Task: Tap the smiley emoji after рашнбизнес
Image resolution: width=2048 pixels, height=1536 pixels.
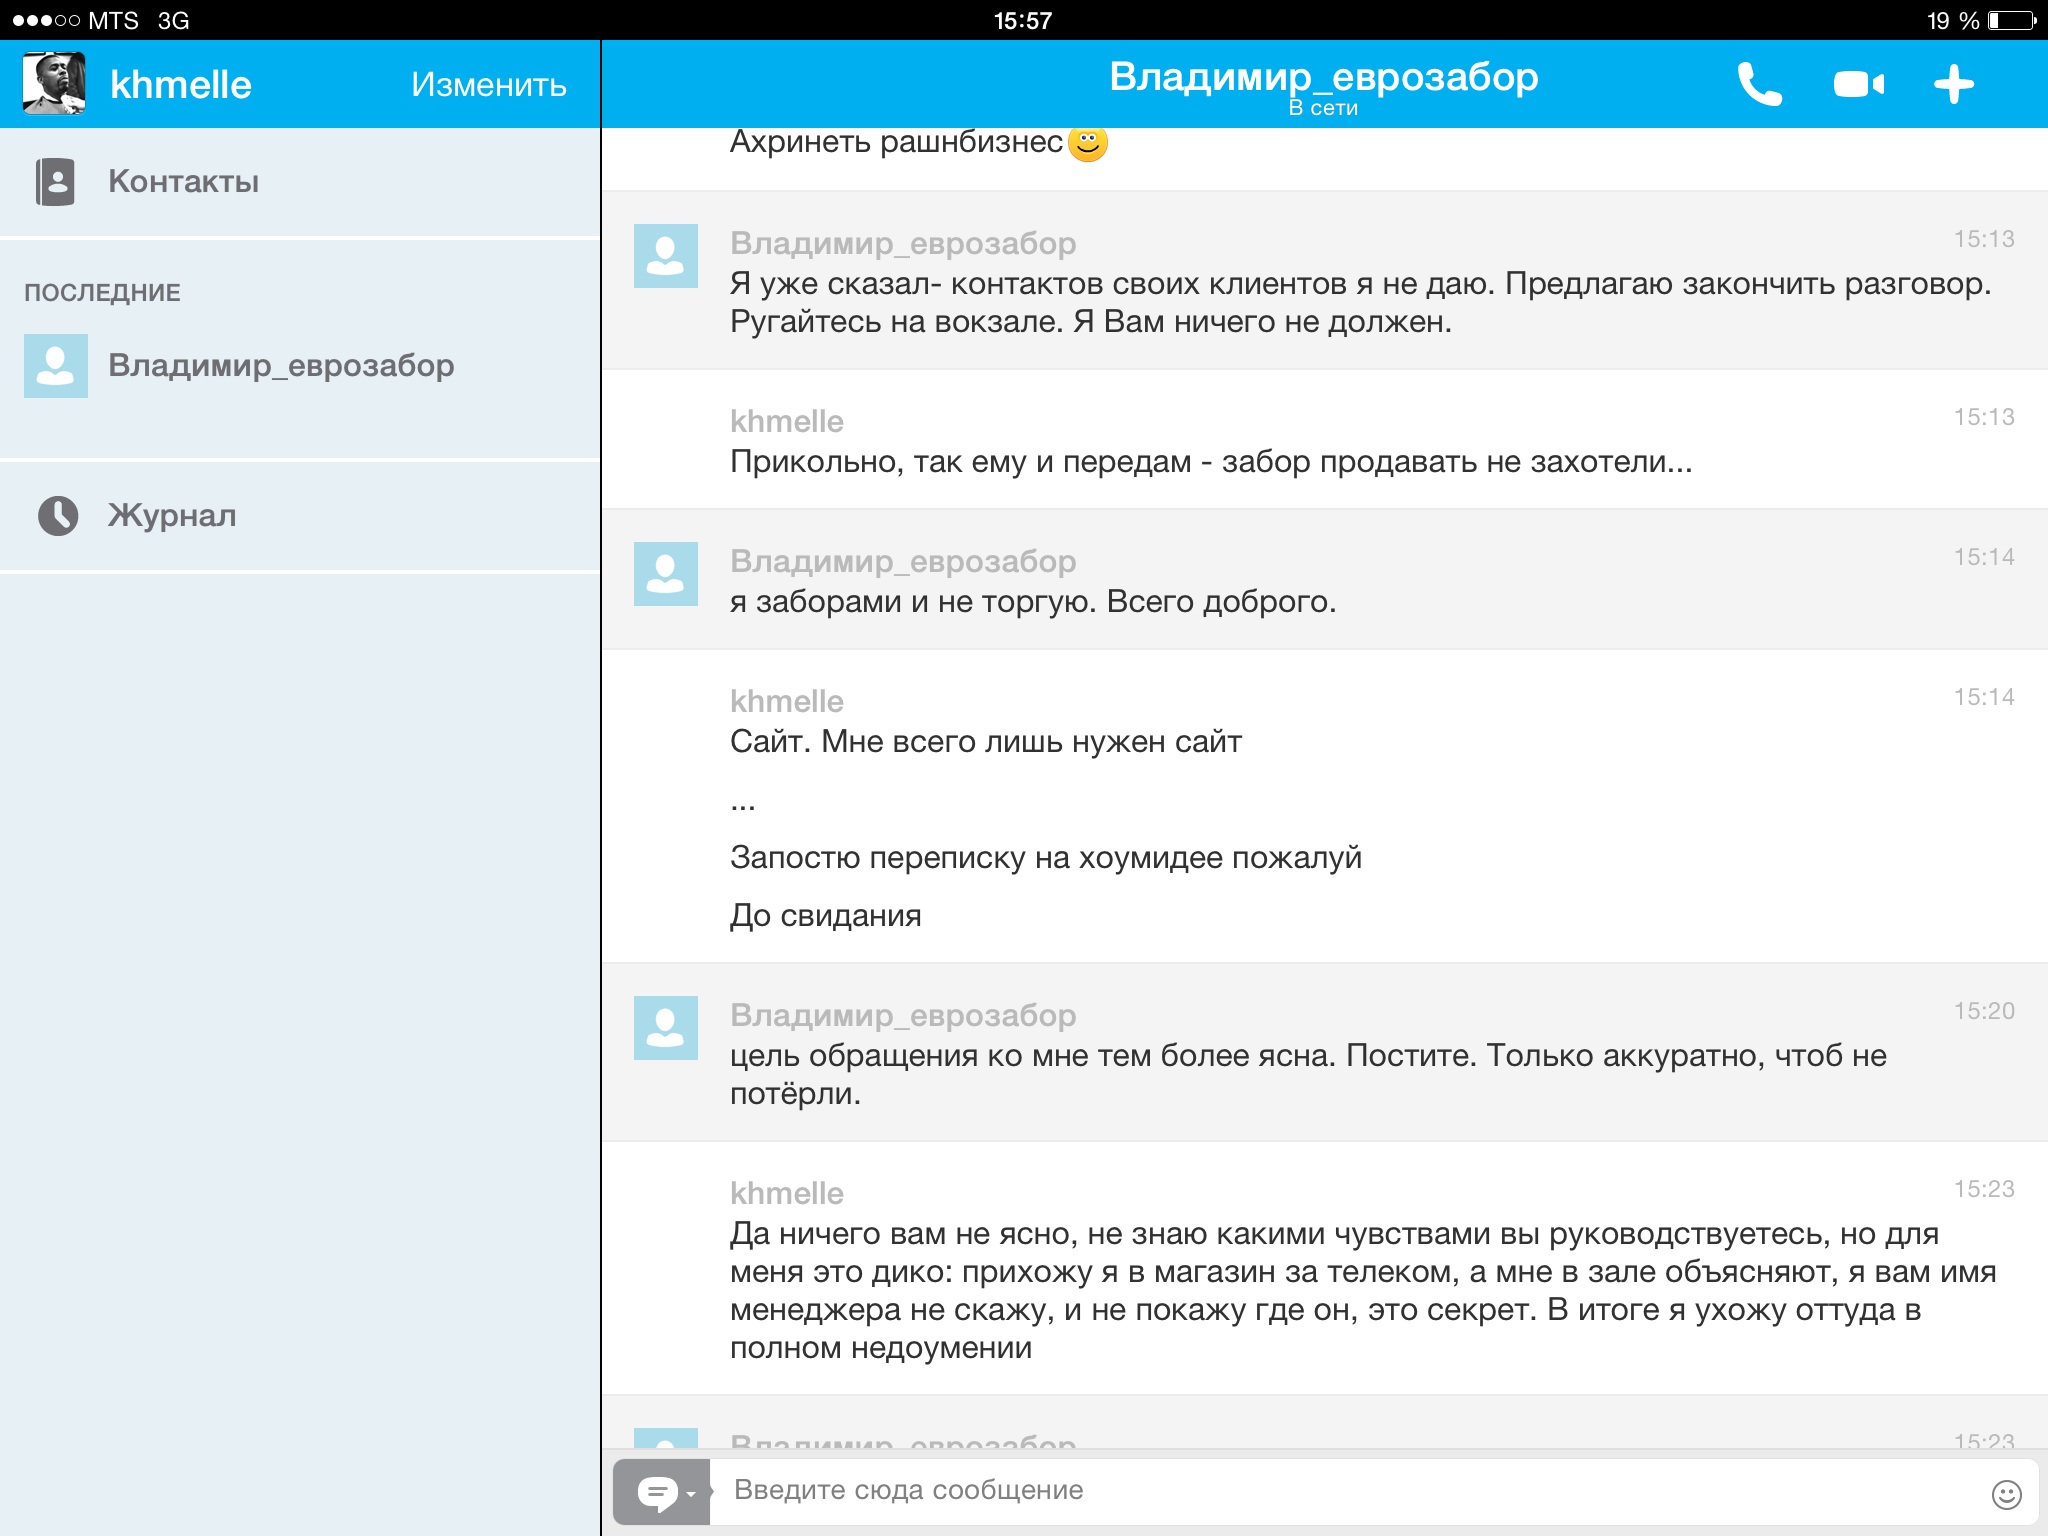Action: coord(1088,144)
